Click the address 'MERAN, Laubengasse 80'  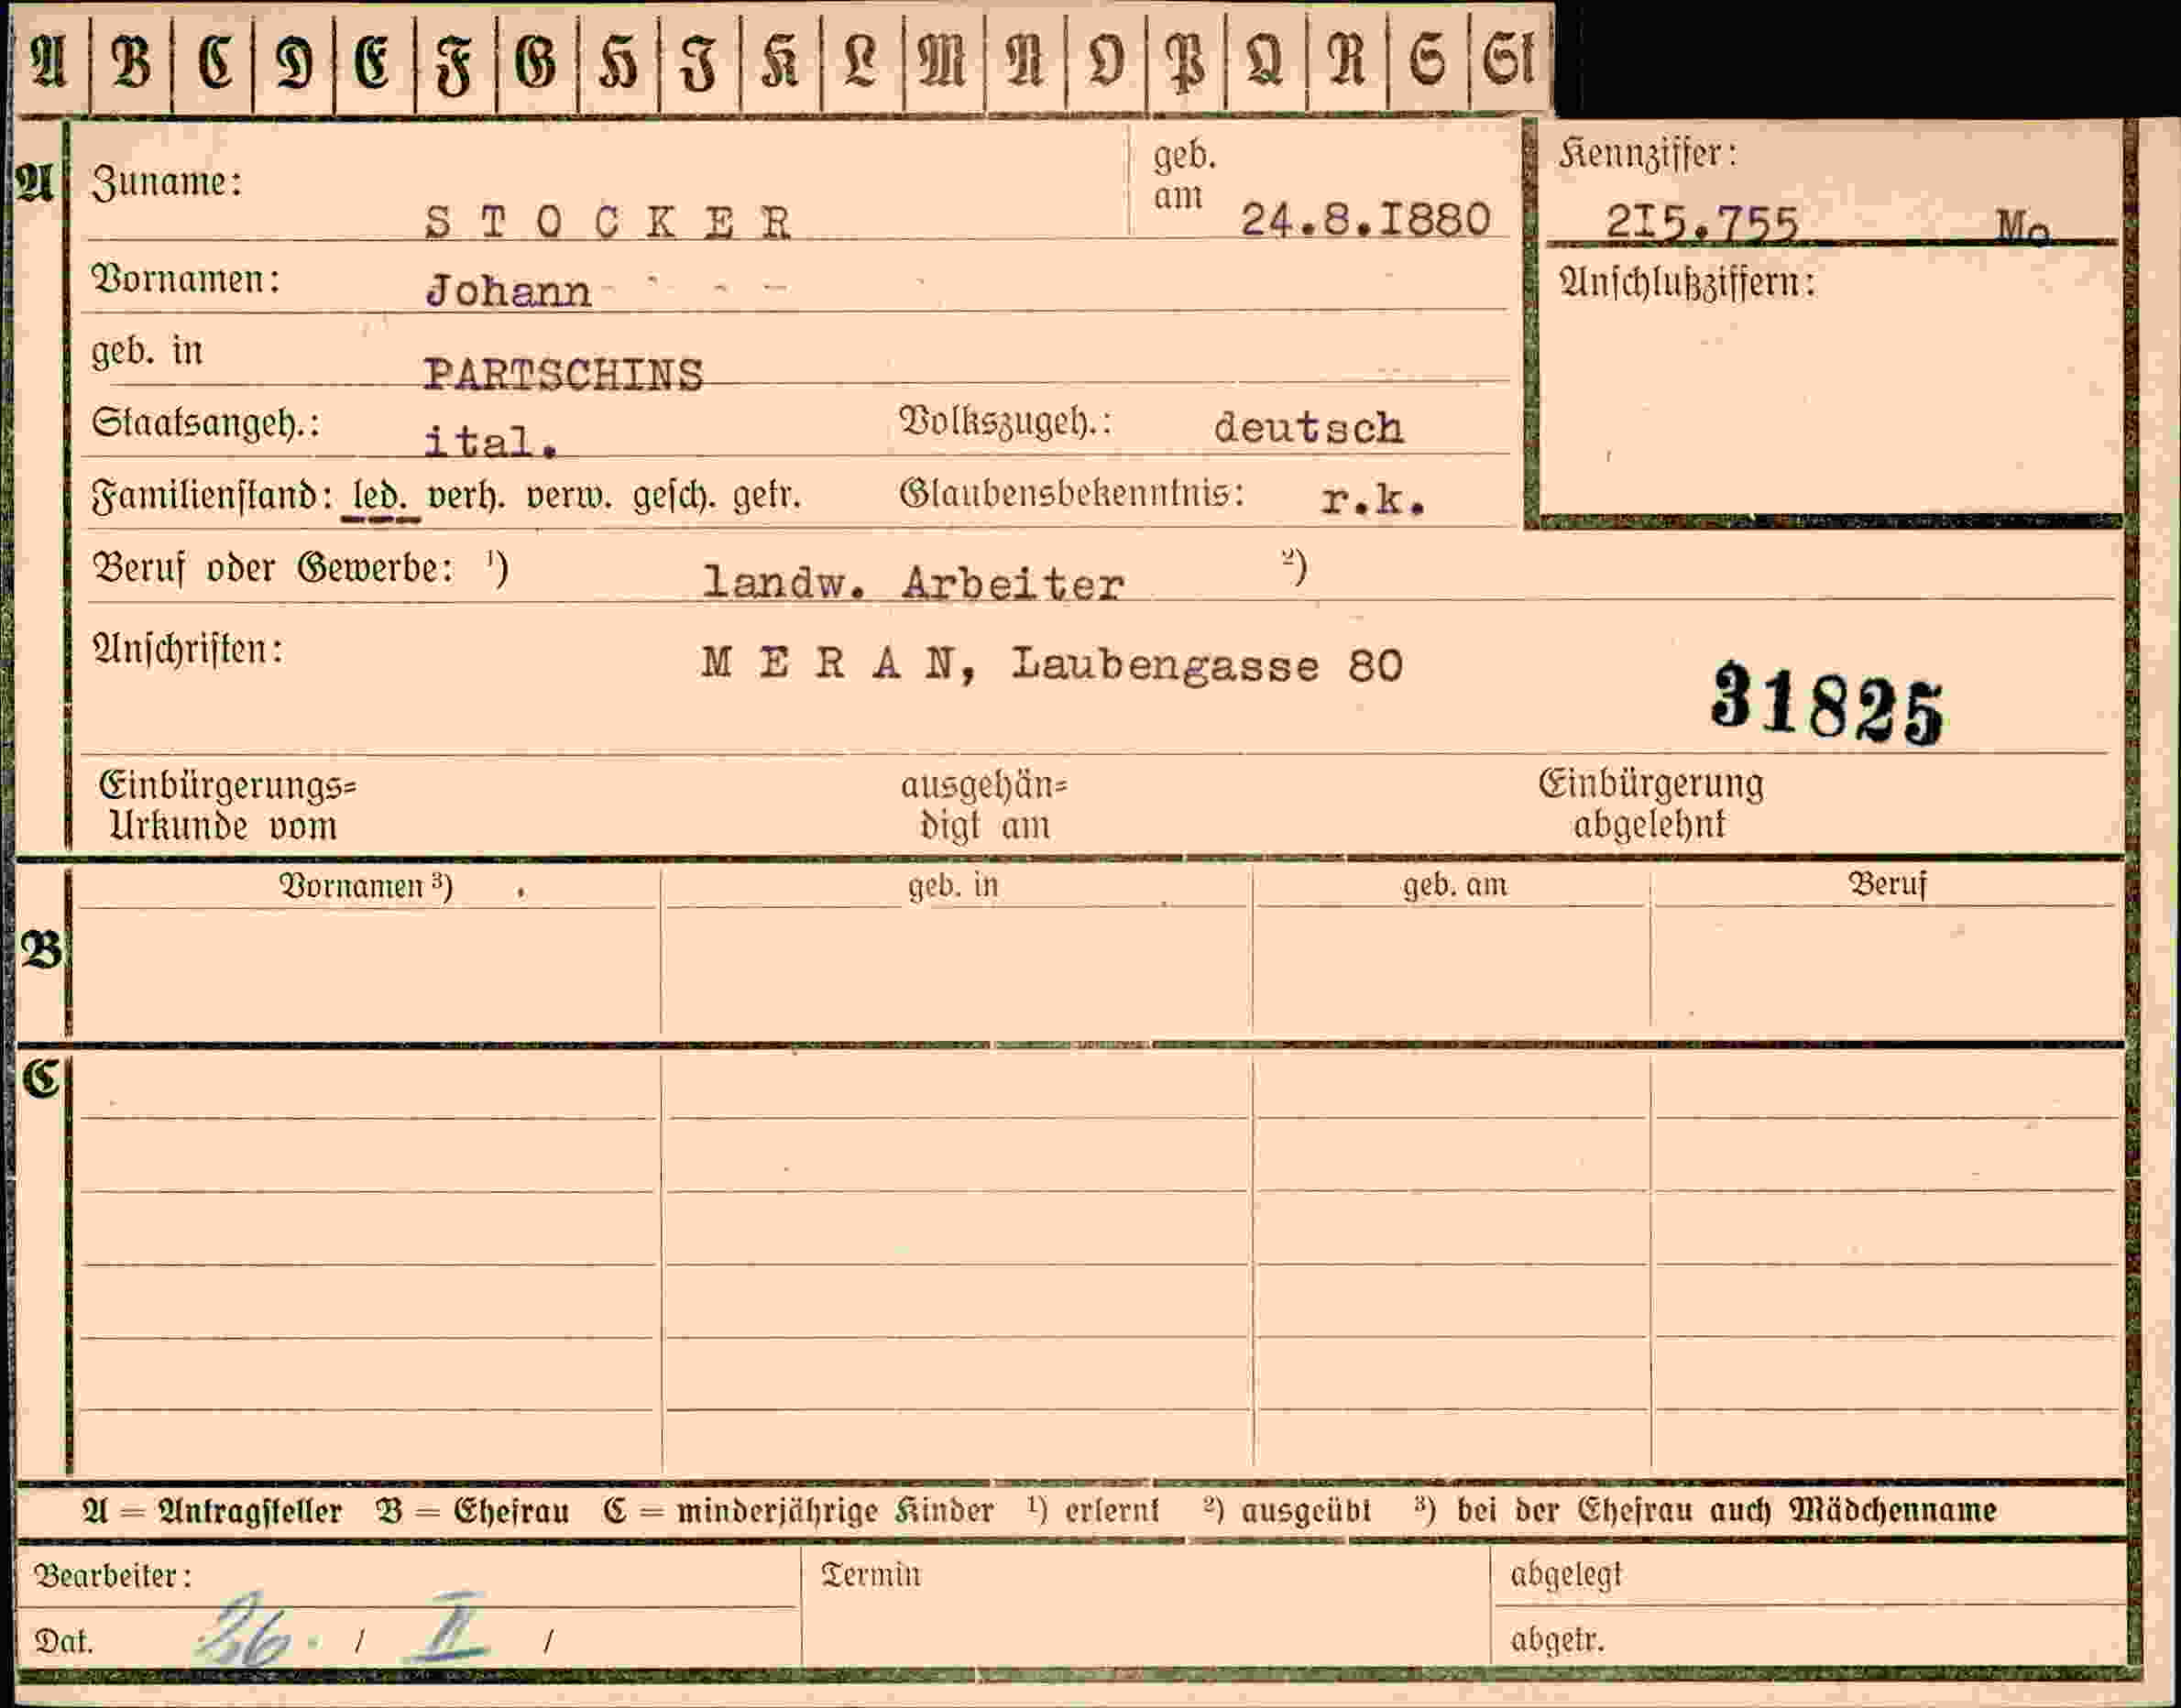(1052, 664)
